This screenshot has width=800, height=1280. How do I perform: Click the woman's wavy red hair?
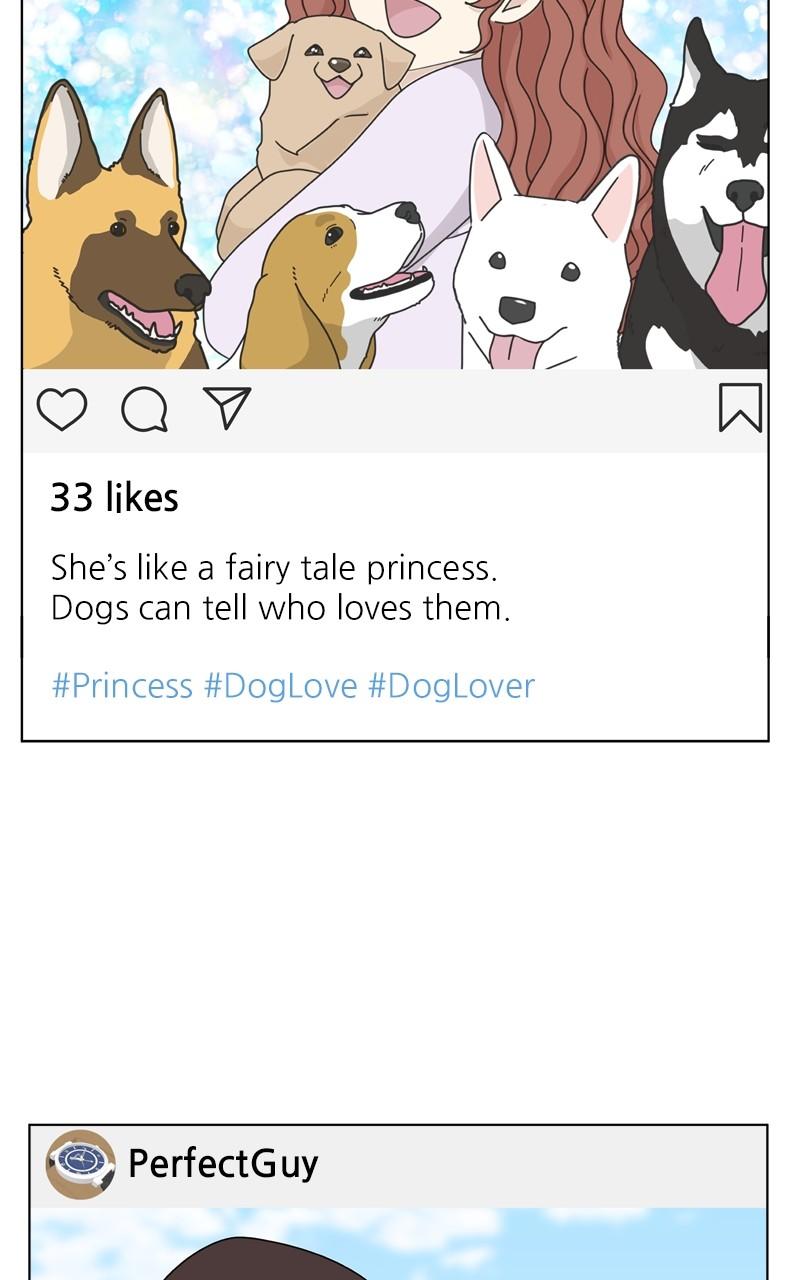(580, 100)
